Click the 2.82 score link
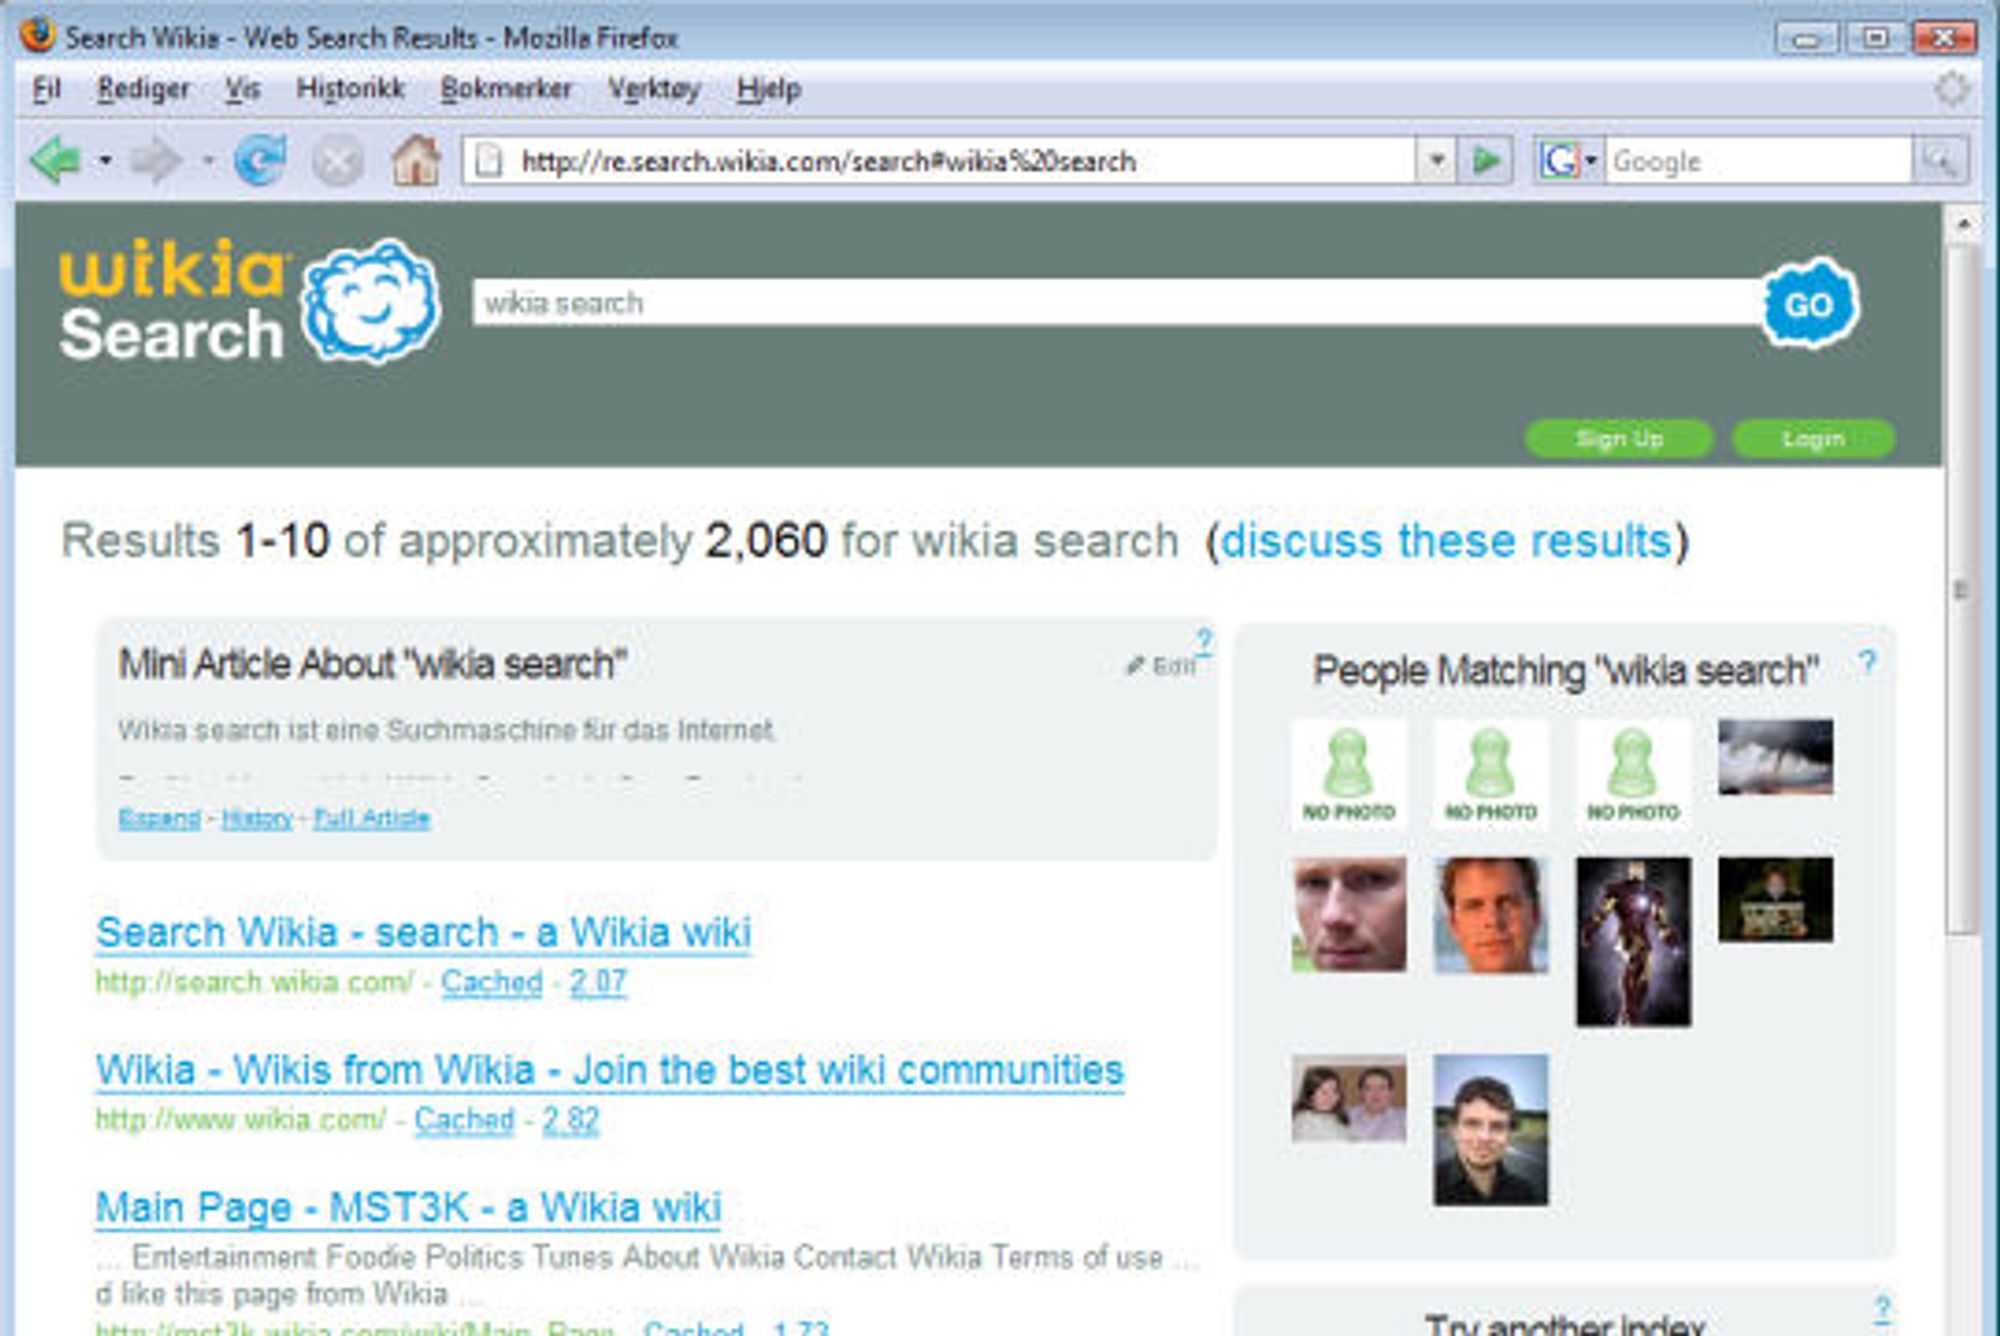The width and height of the screenshot is (2000, 1336). (x=571, y=1119)
